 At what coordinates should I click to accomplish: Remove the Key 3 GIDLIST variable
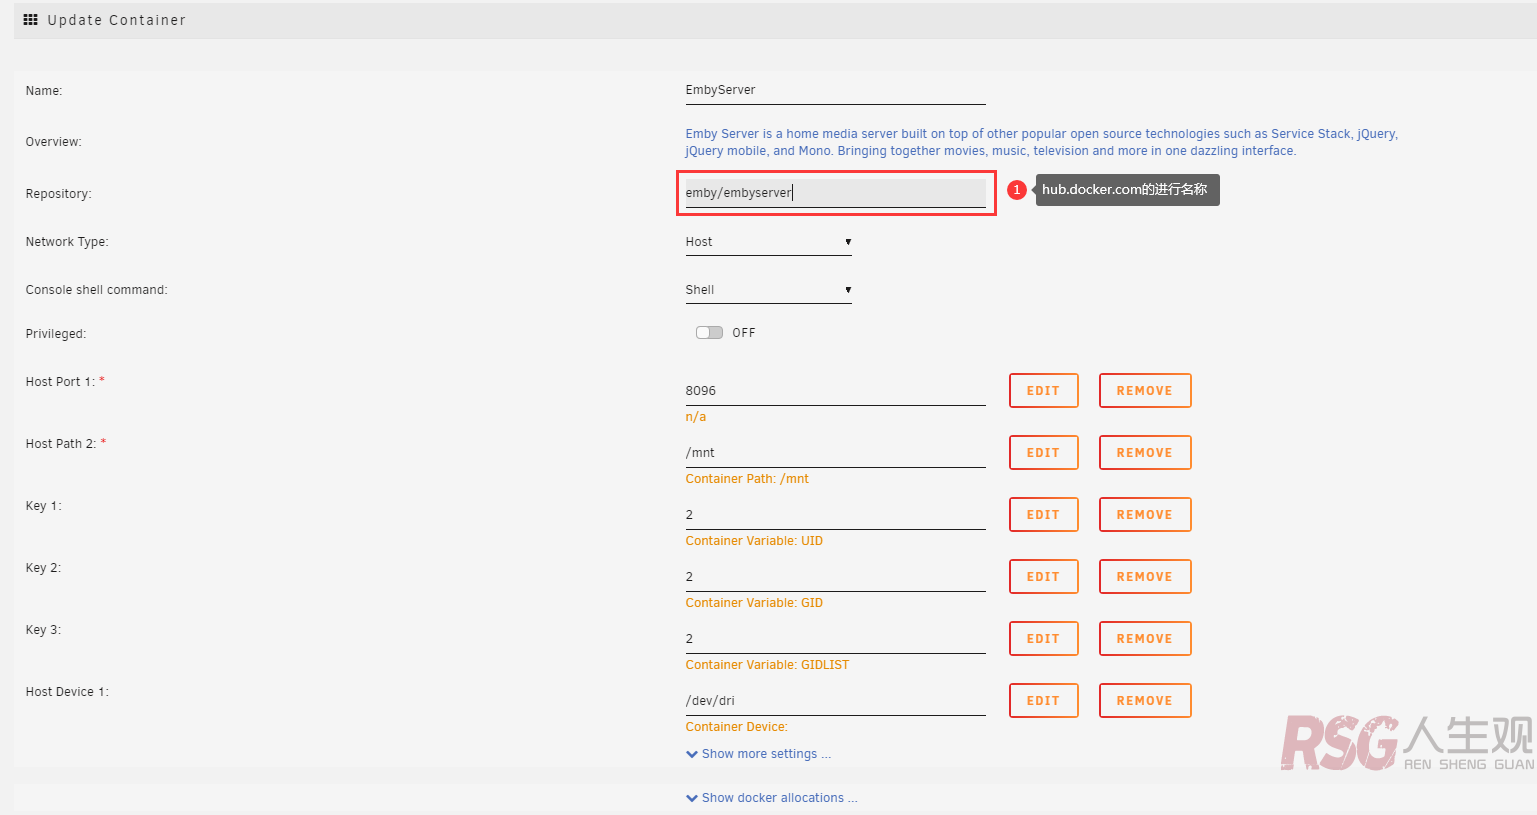[x=1145, y=639]
